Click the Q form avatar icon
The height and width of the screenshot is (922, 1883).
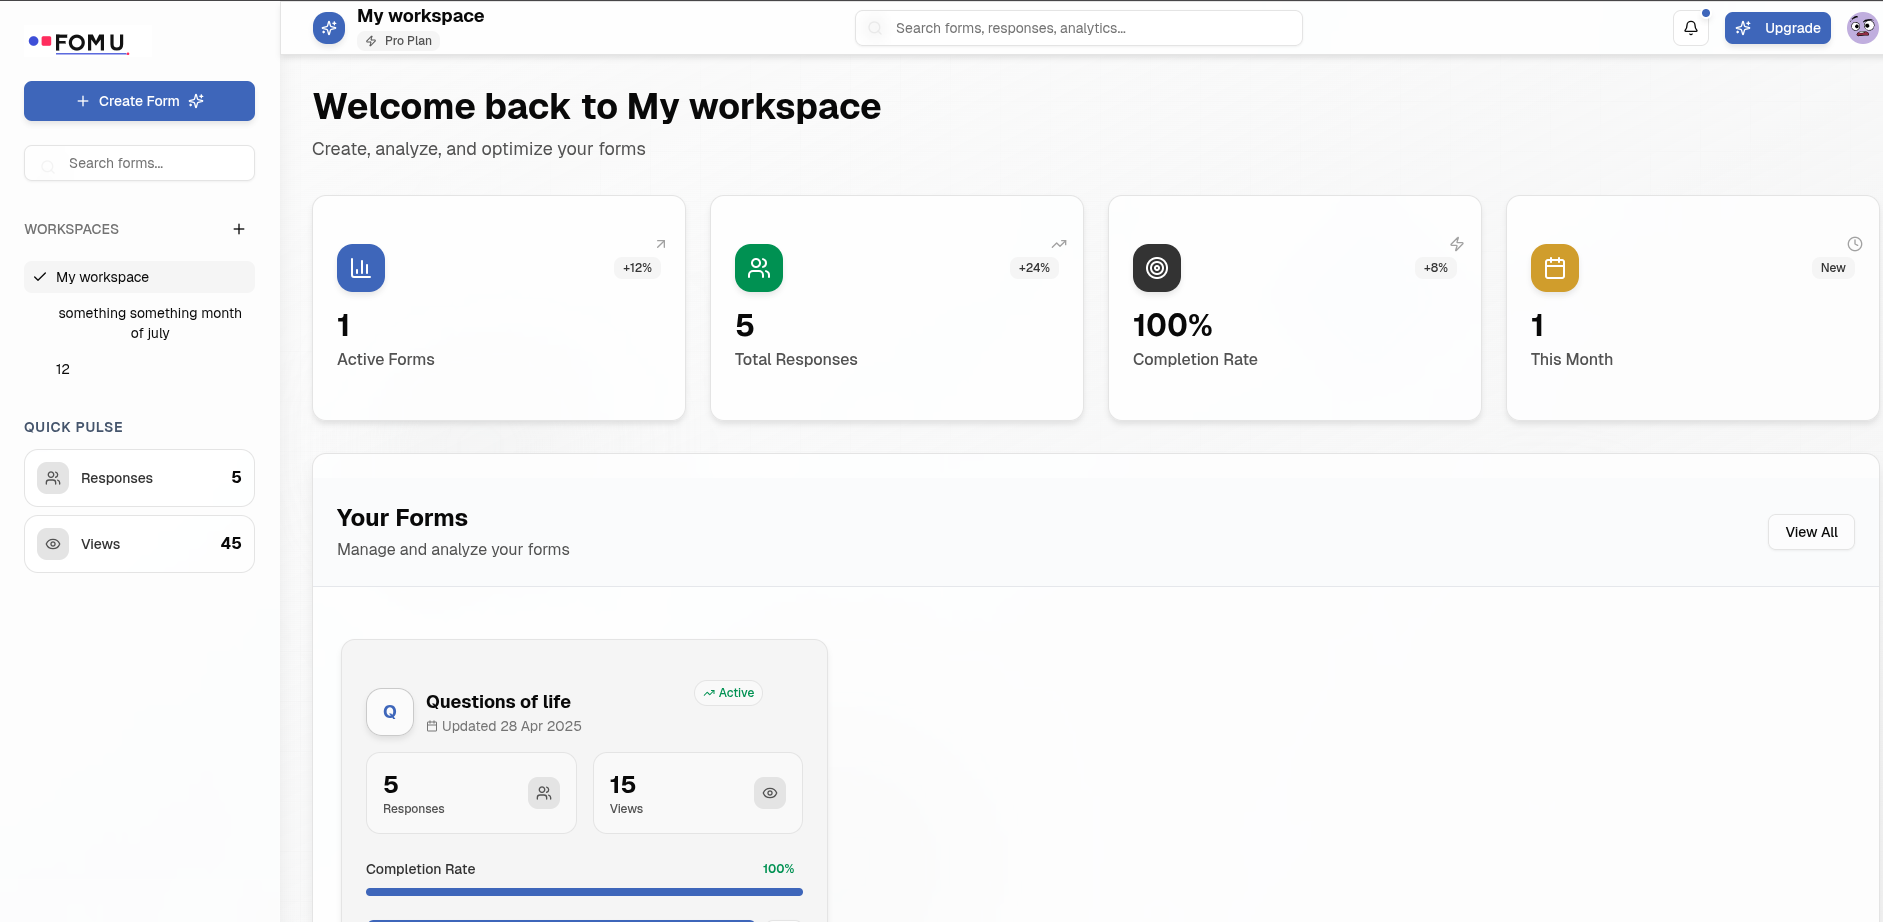pos(390,712)
